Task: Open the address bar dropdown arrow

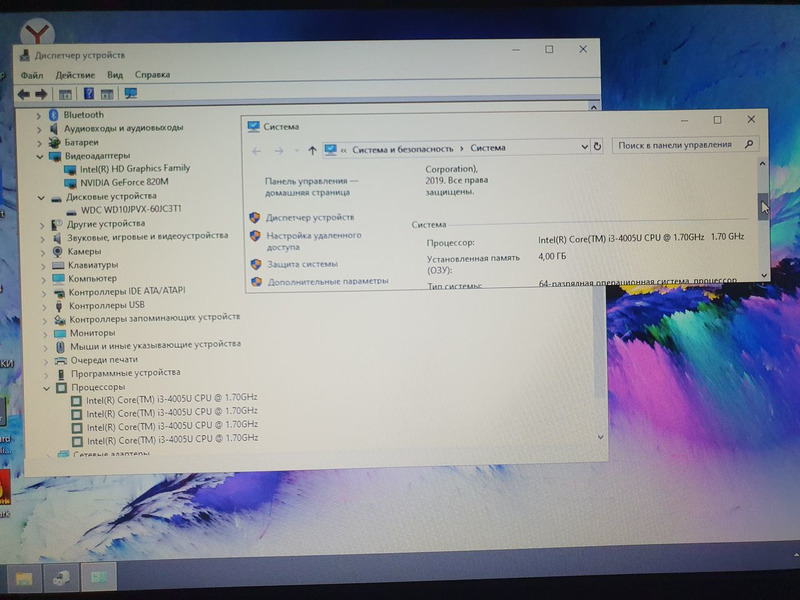Action: pos(585,147)
